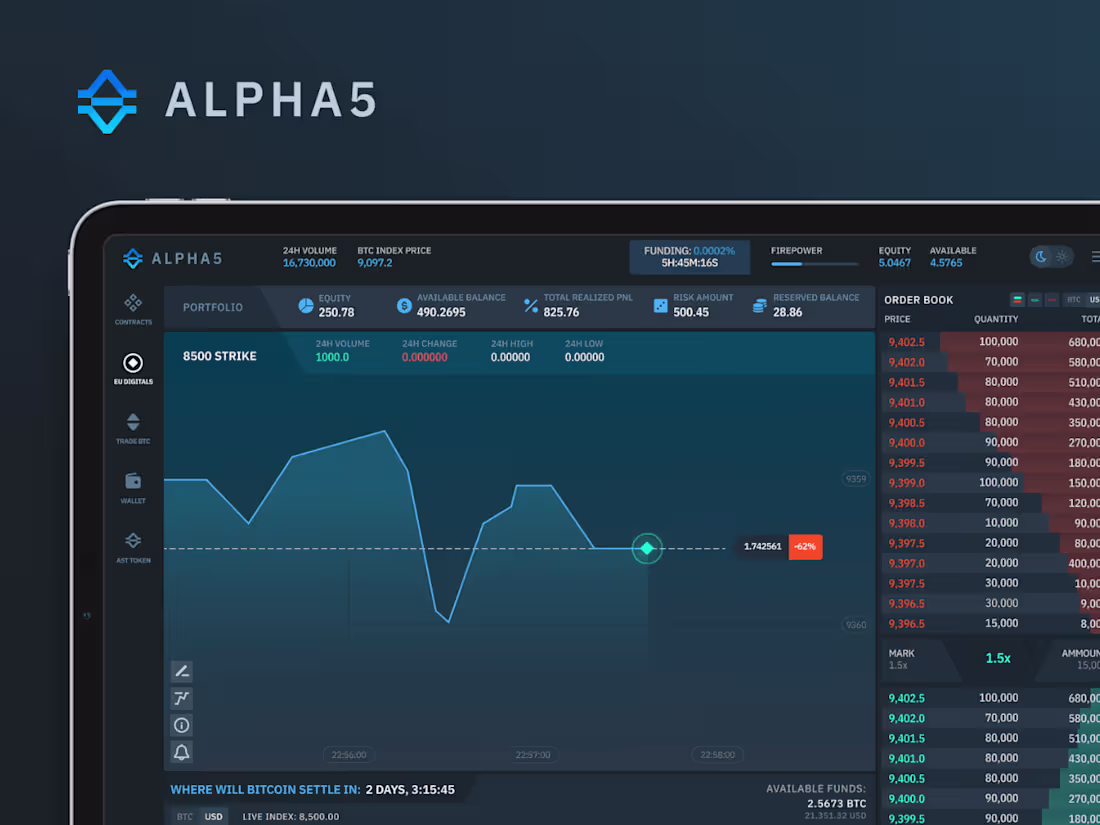Viewport: 1100px width, 825px height.
Task: Click the header Equity value 5.0467
Action: coord(894,263)
